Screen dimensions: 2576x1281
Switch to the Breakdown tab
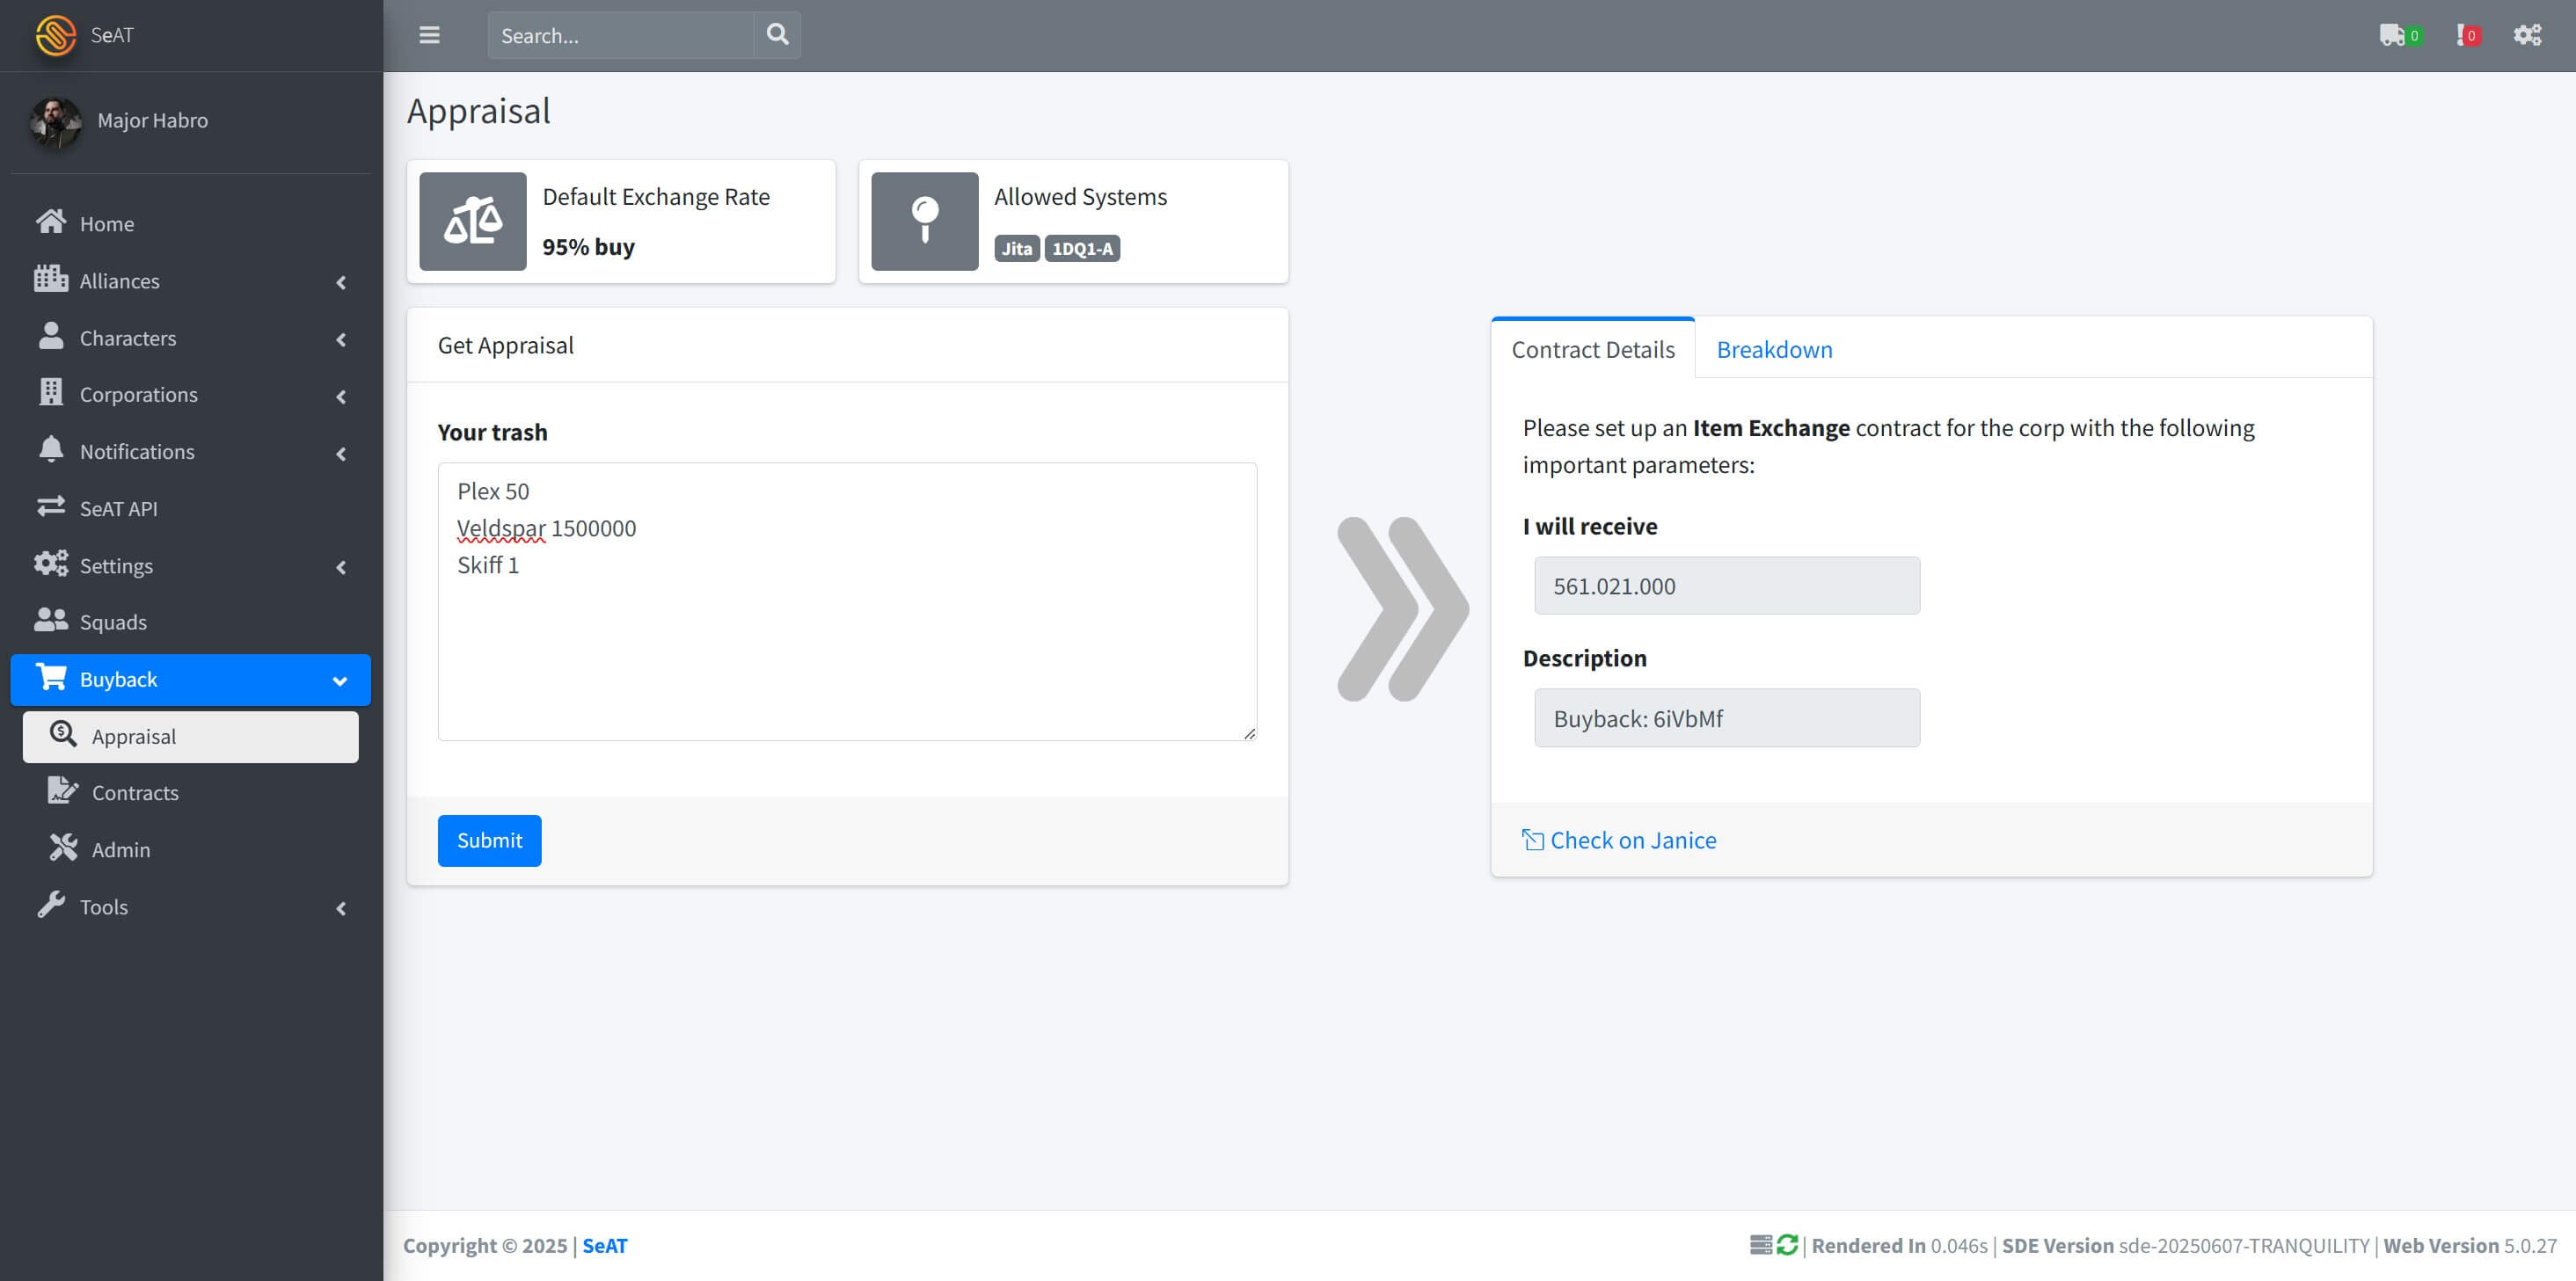pos(1774,349)
